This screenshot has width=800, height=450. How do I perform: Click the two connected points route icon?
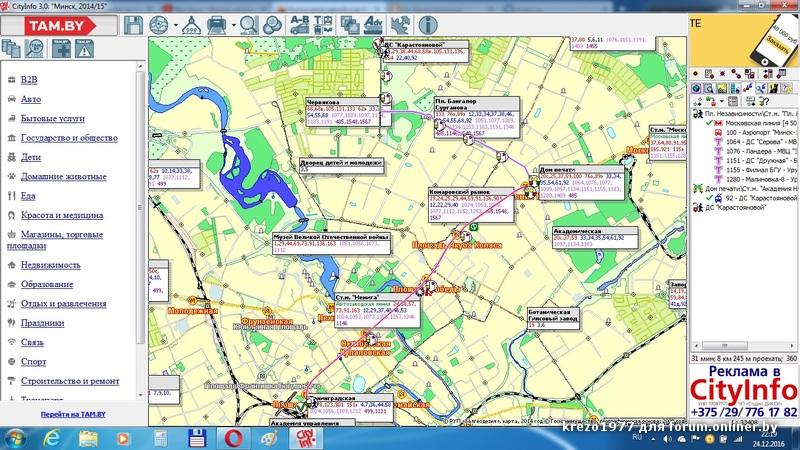point(735,74)
